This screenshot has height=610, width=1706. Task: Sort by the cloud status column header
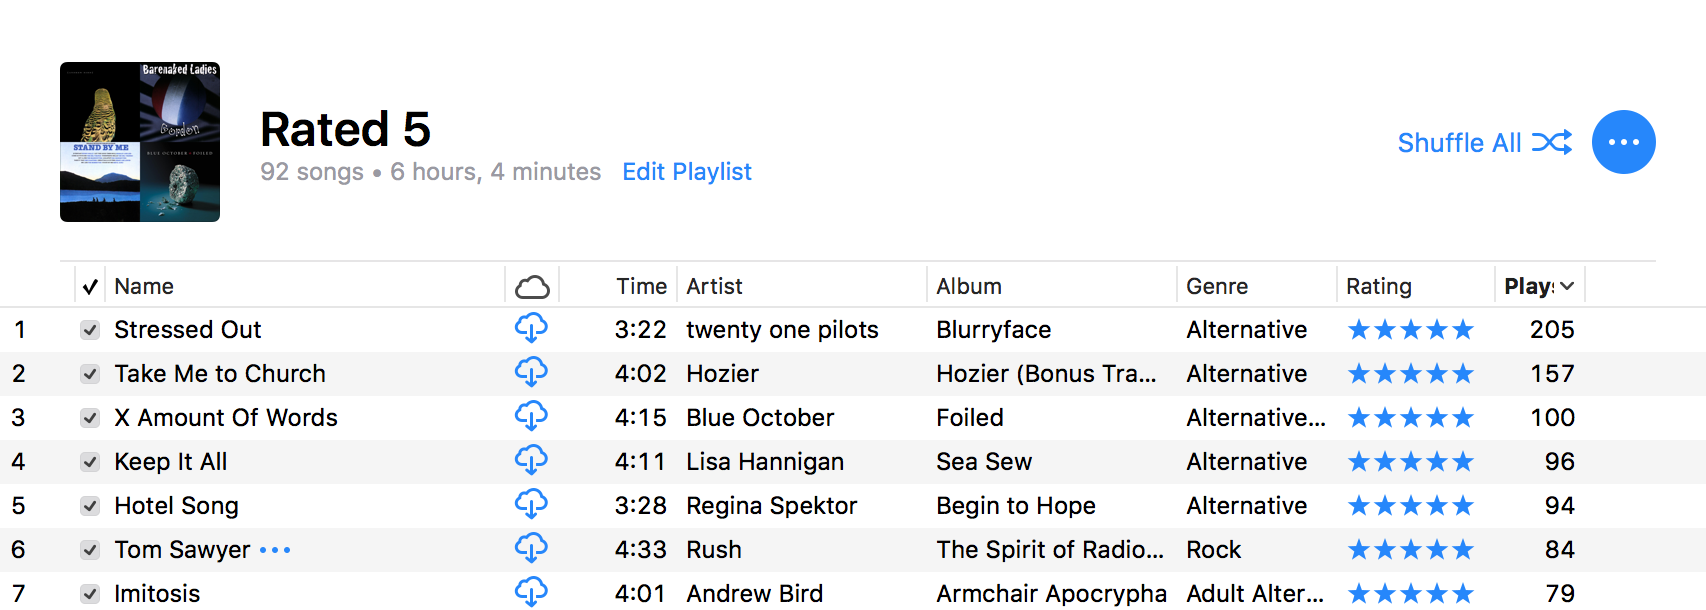point(532,287)
